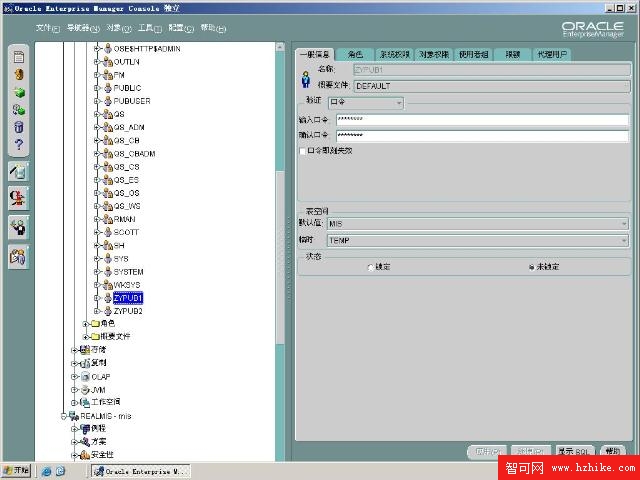
Task: Open the 导航器 menu
Action: point(83,28)
